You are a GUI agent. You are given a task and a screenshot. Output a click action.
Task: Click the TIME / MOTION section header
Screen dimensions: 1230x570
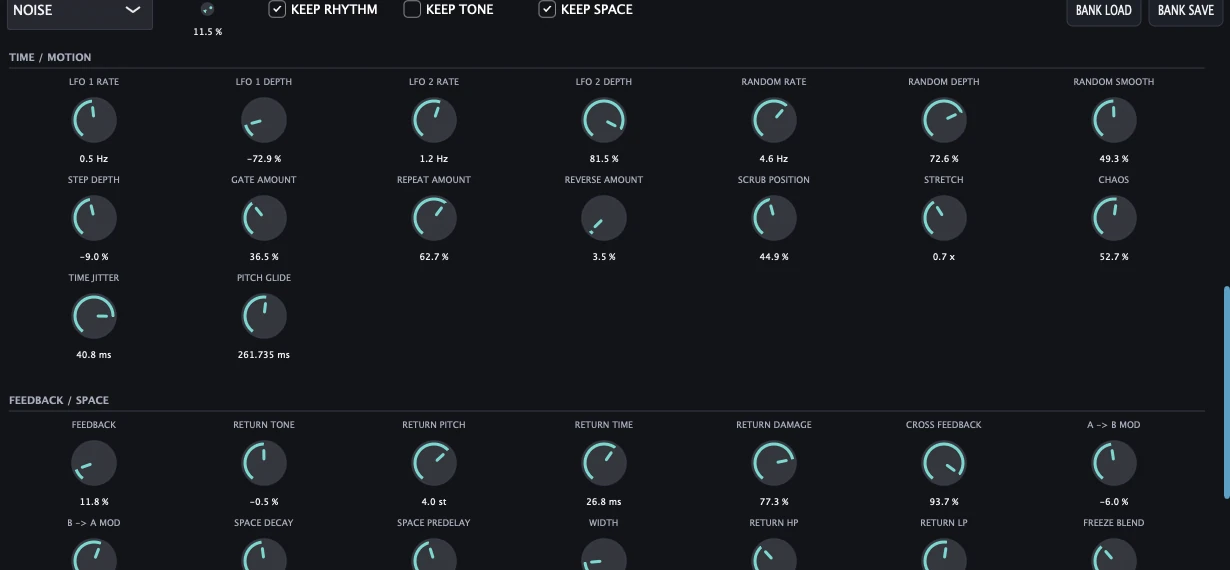(x=50, y=57)
